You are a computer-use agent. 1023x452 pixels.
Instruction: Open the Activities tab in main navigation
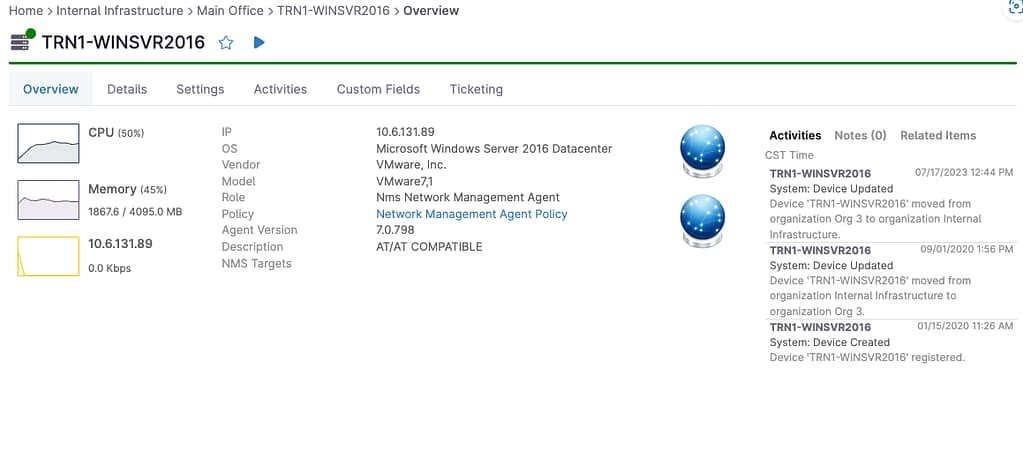pyautogui.click(x=280, y=89)
